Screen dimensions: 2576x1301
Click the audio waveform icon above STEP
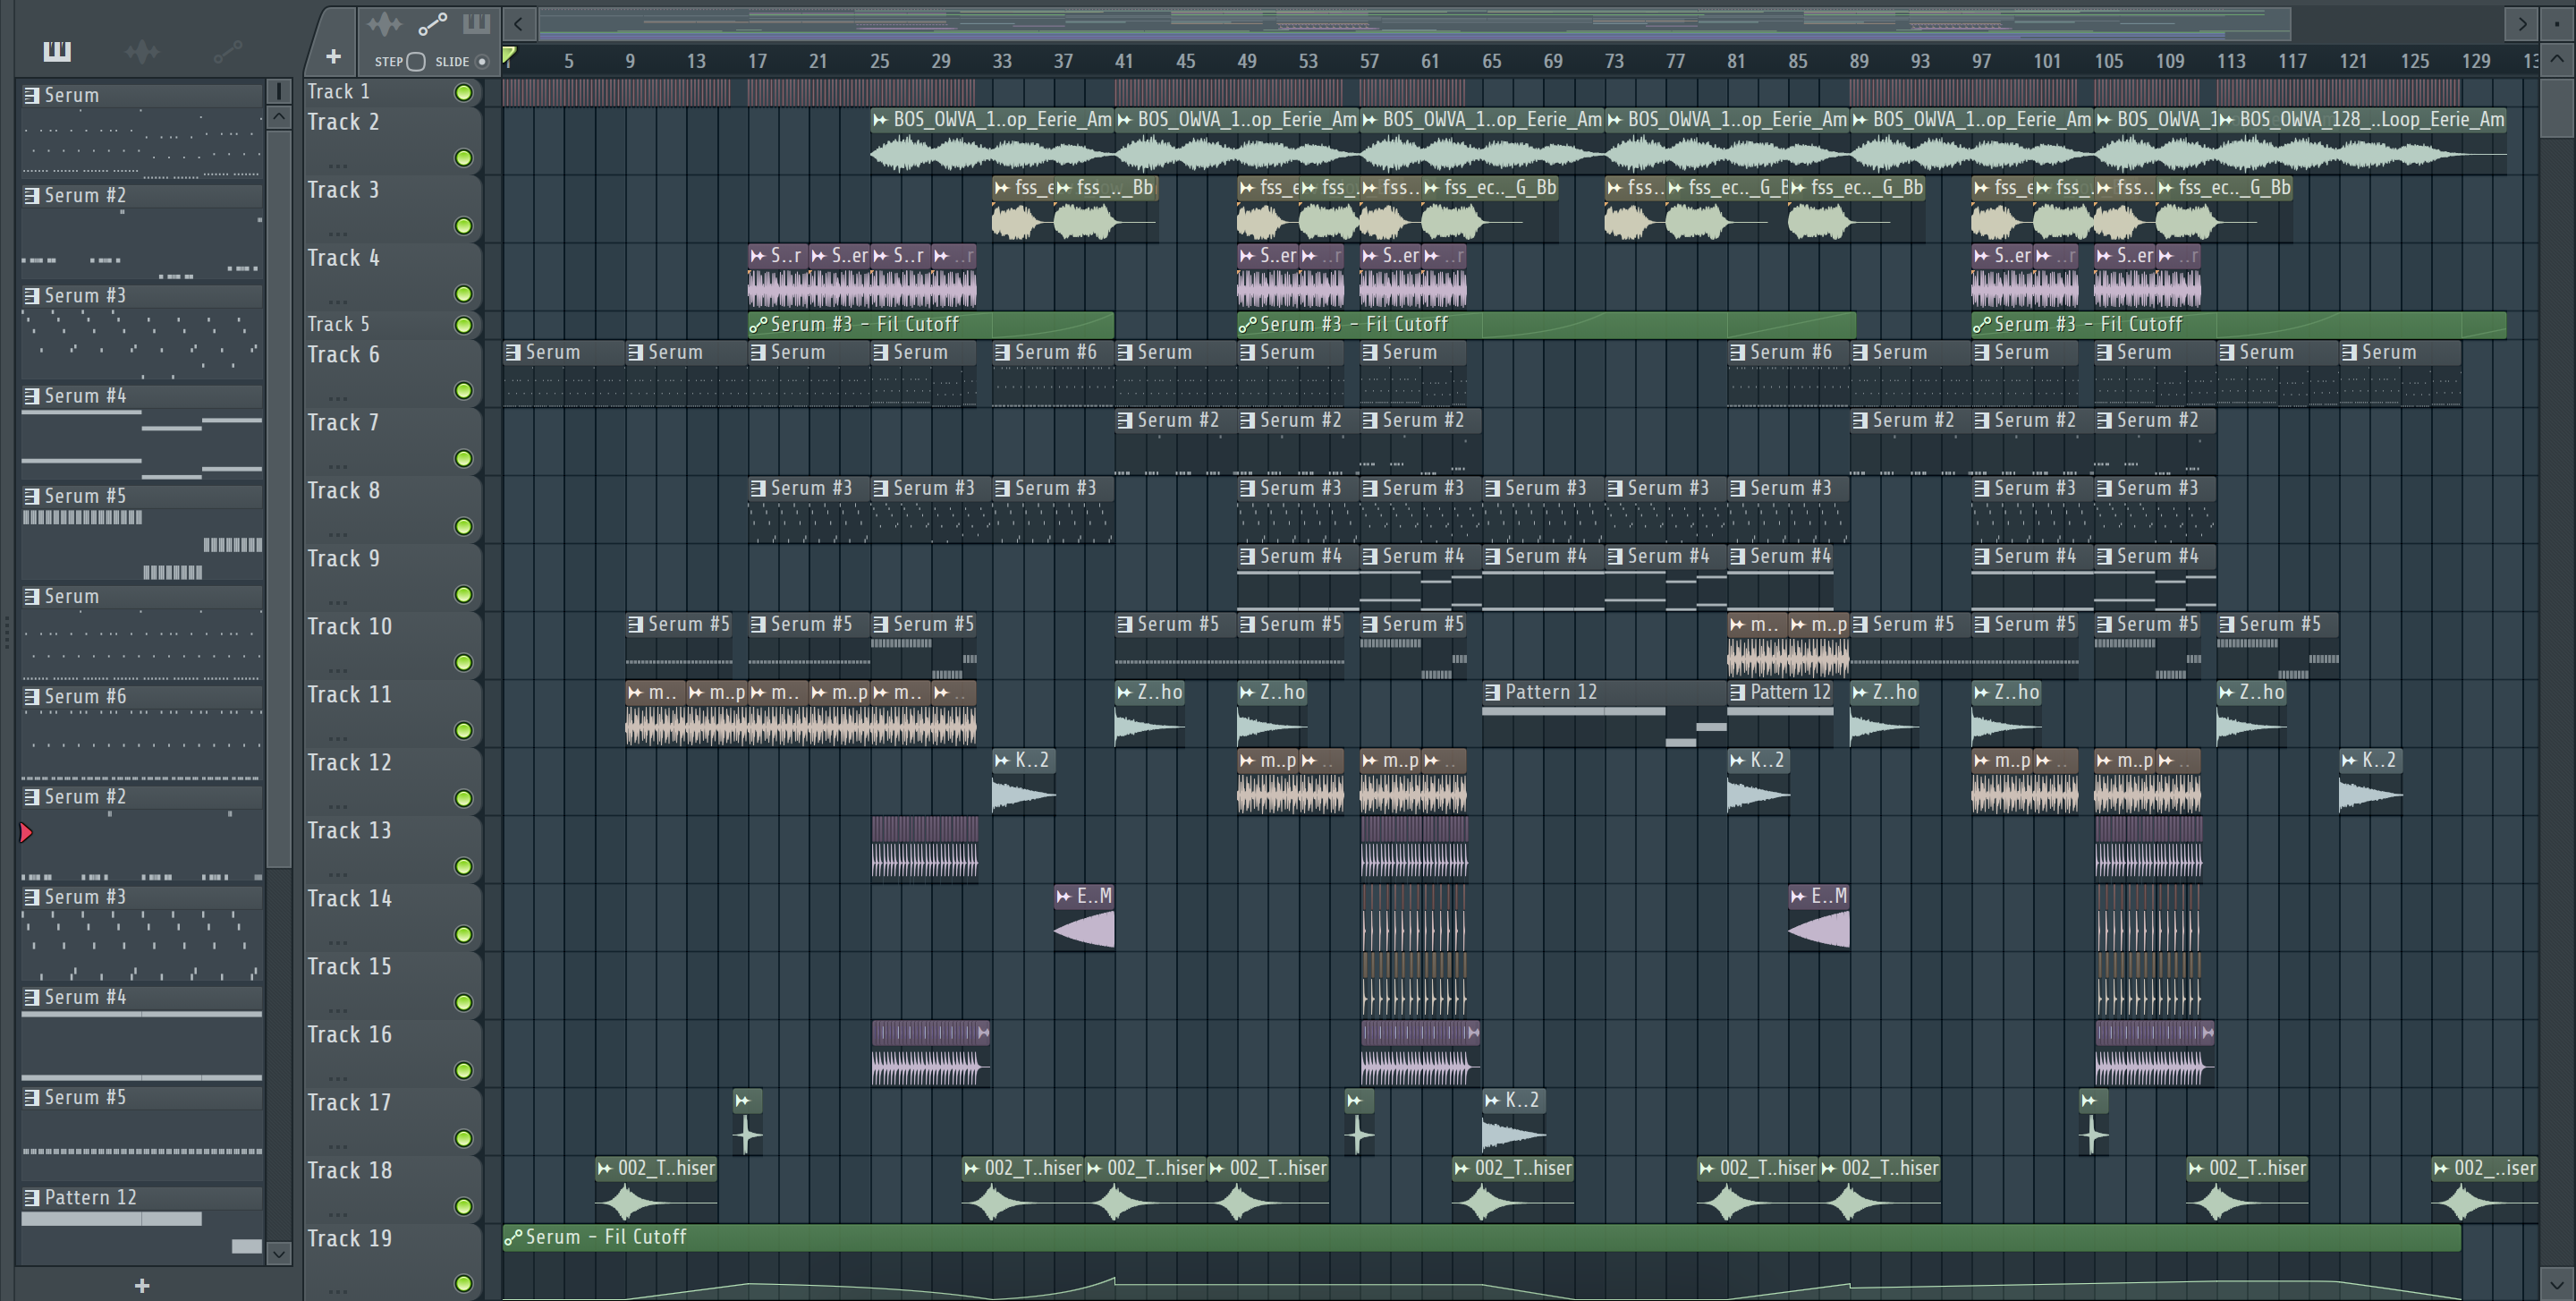384,23
